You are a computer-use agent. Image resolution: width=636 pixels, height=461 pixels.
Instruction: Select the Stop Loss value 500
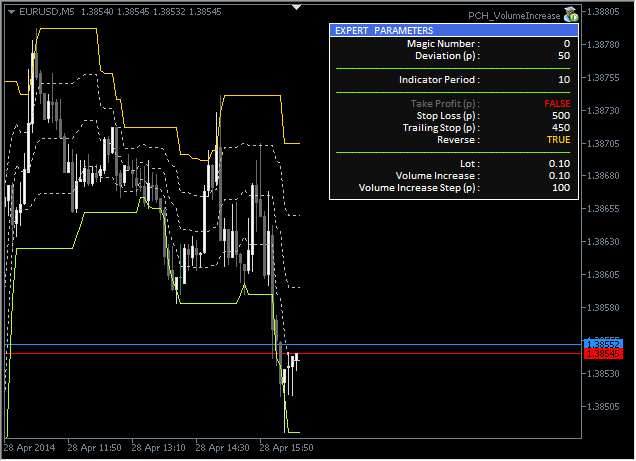(561, 116)
